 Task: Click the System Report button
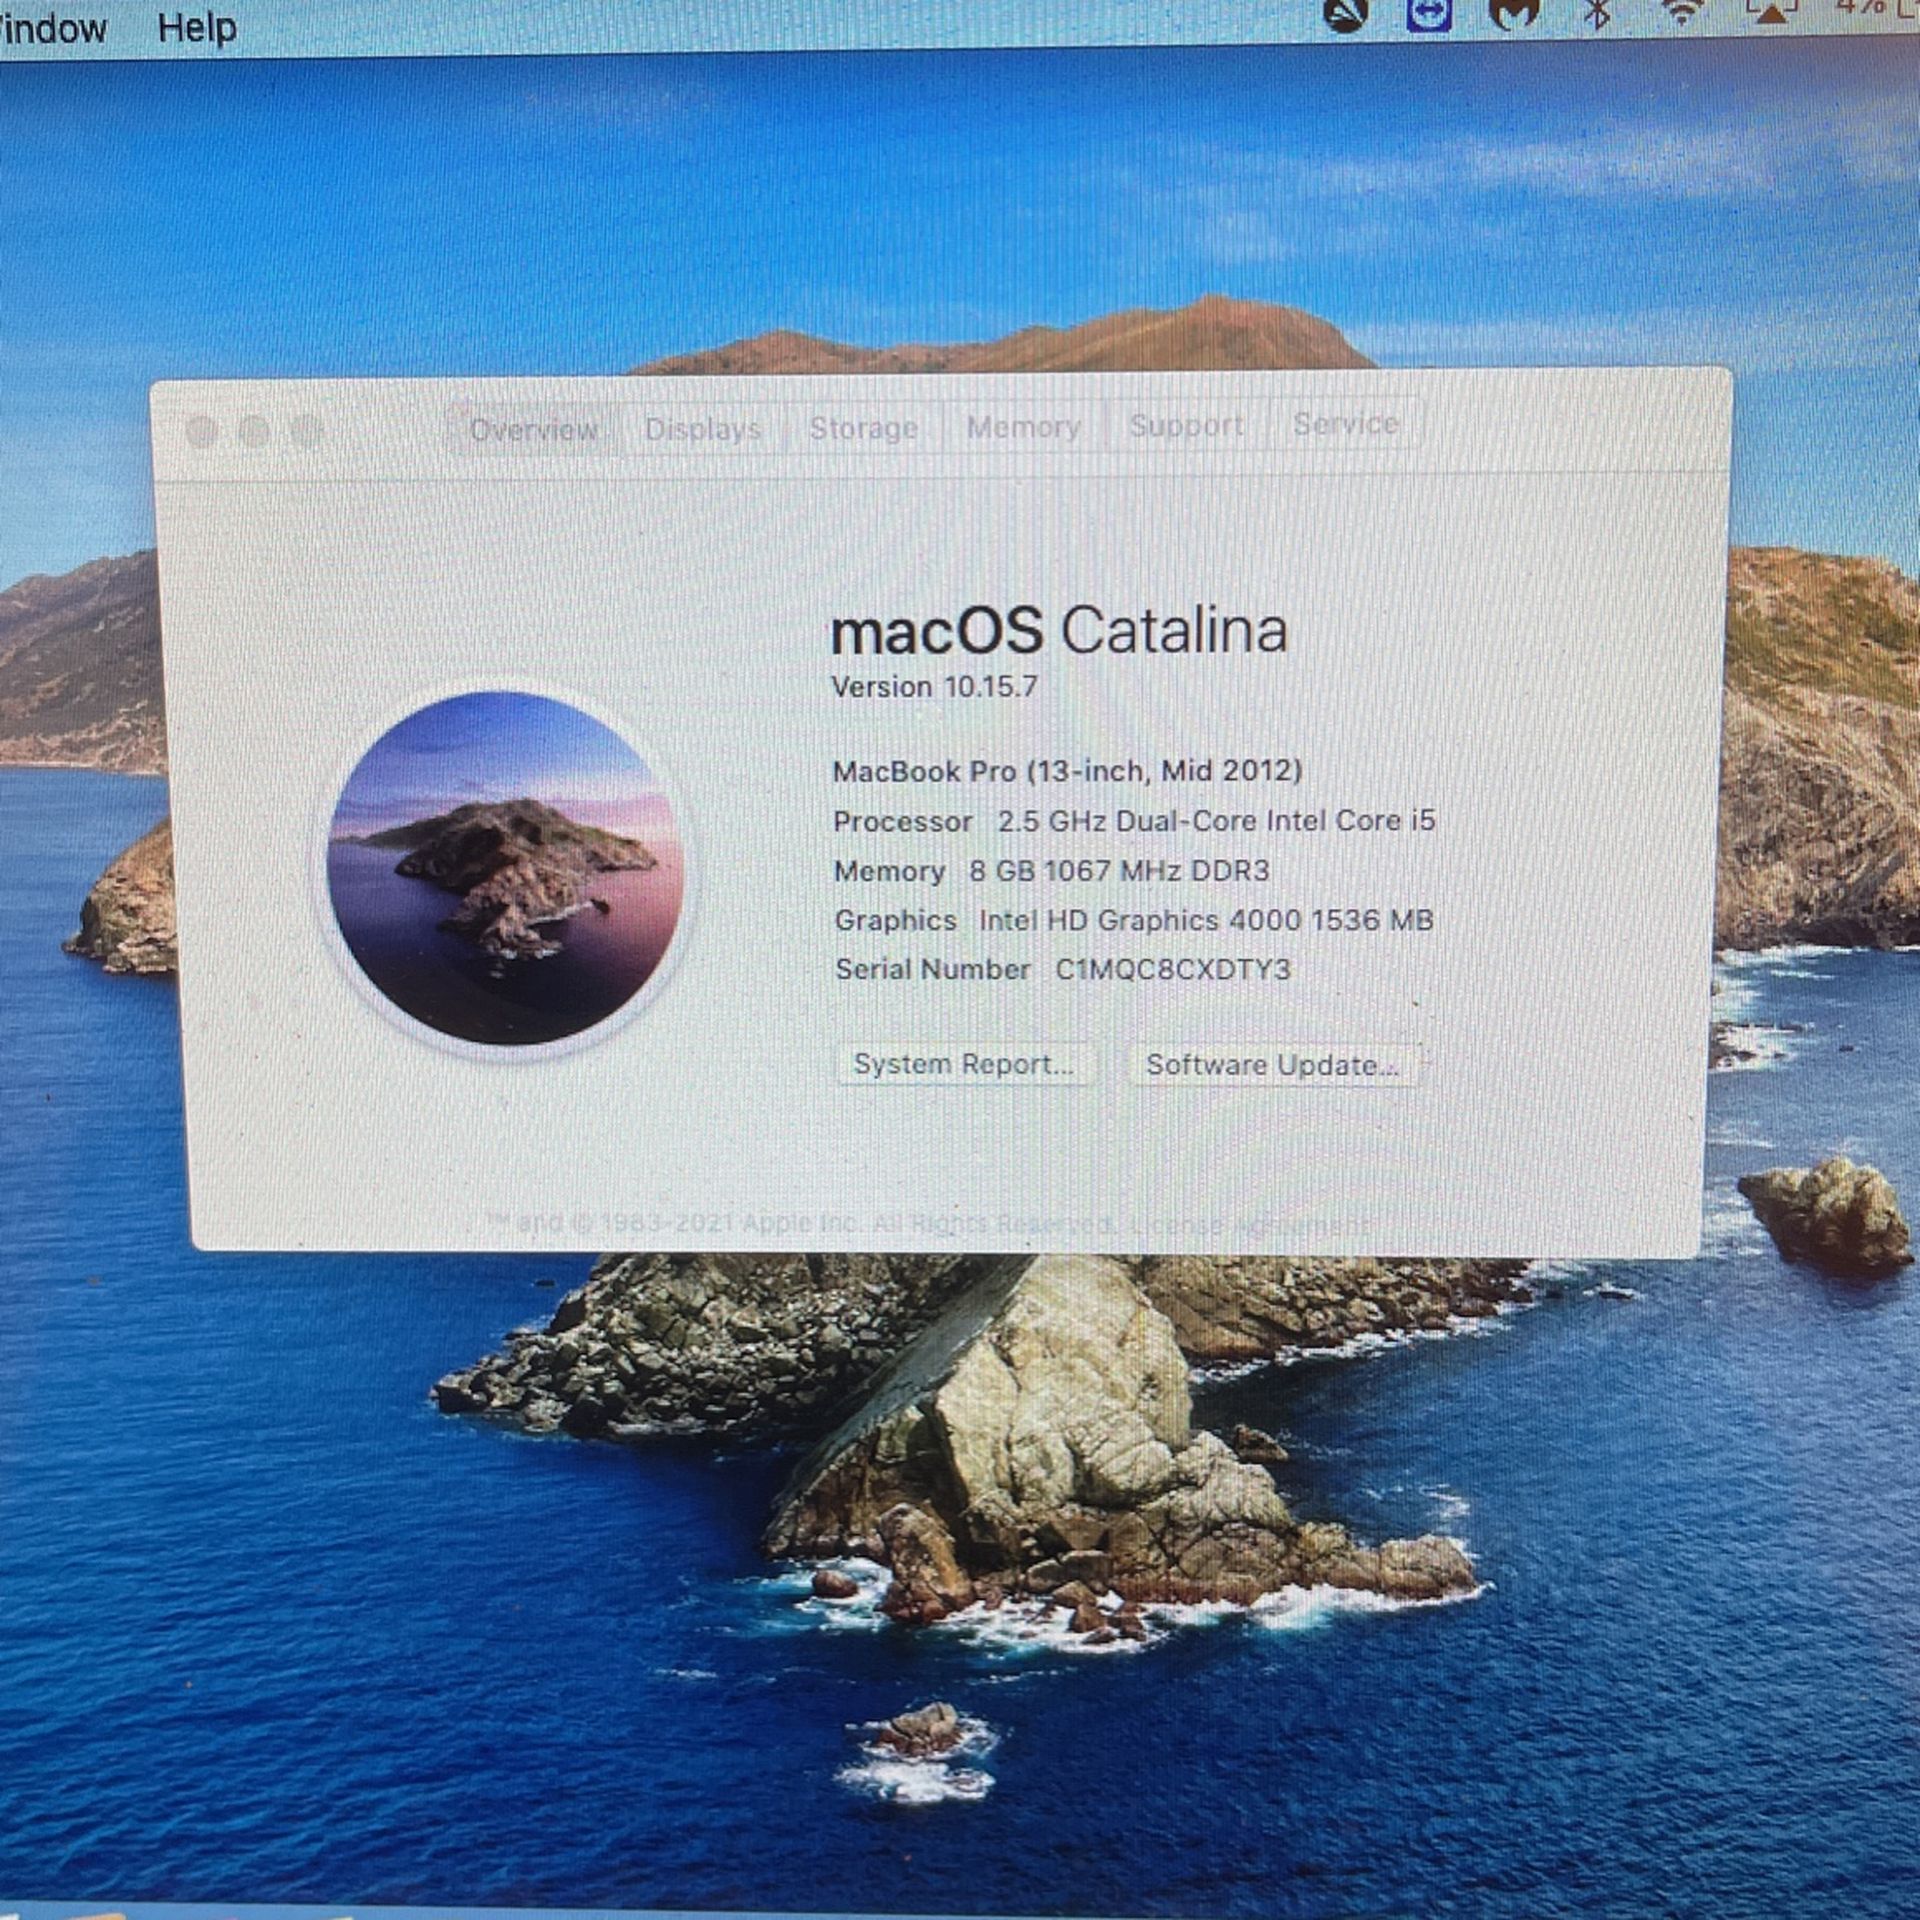coord(963,1064)
